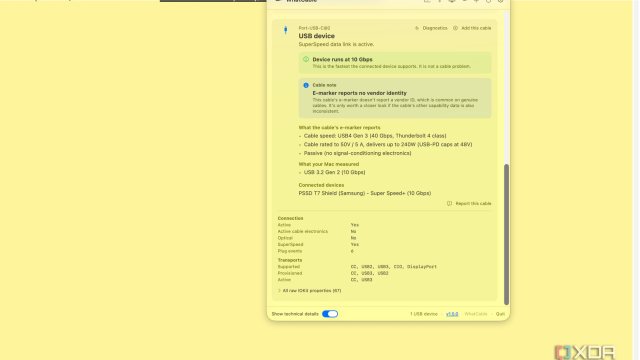640x360 pixels.
Task: Click CC, USB3 active transports value
Action: [x=361, y=280]
